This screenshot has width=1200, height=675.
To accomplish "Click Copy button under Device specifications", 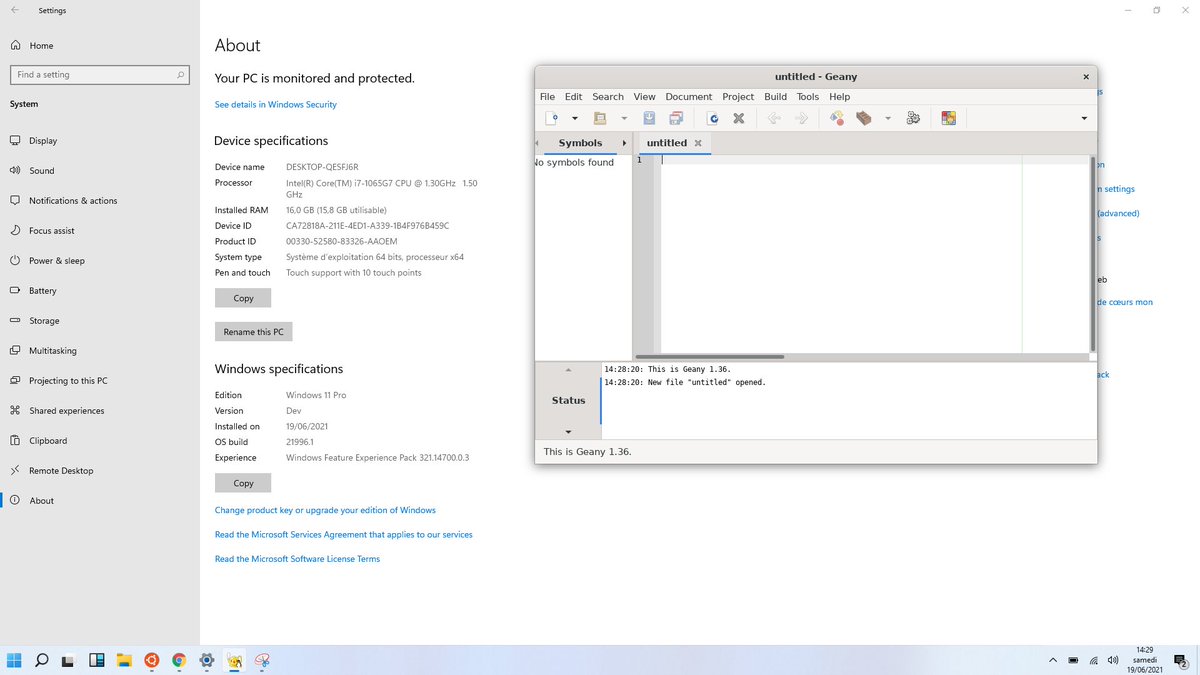I will coord(243,298).
